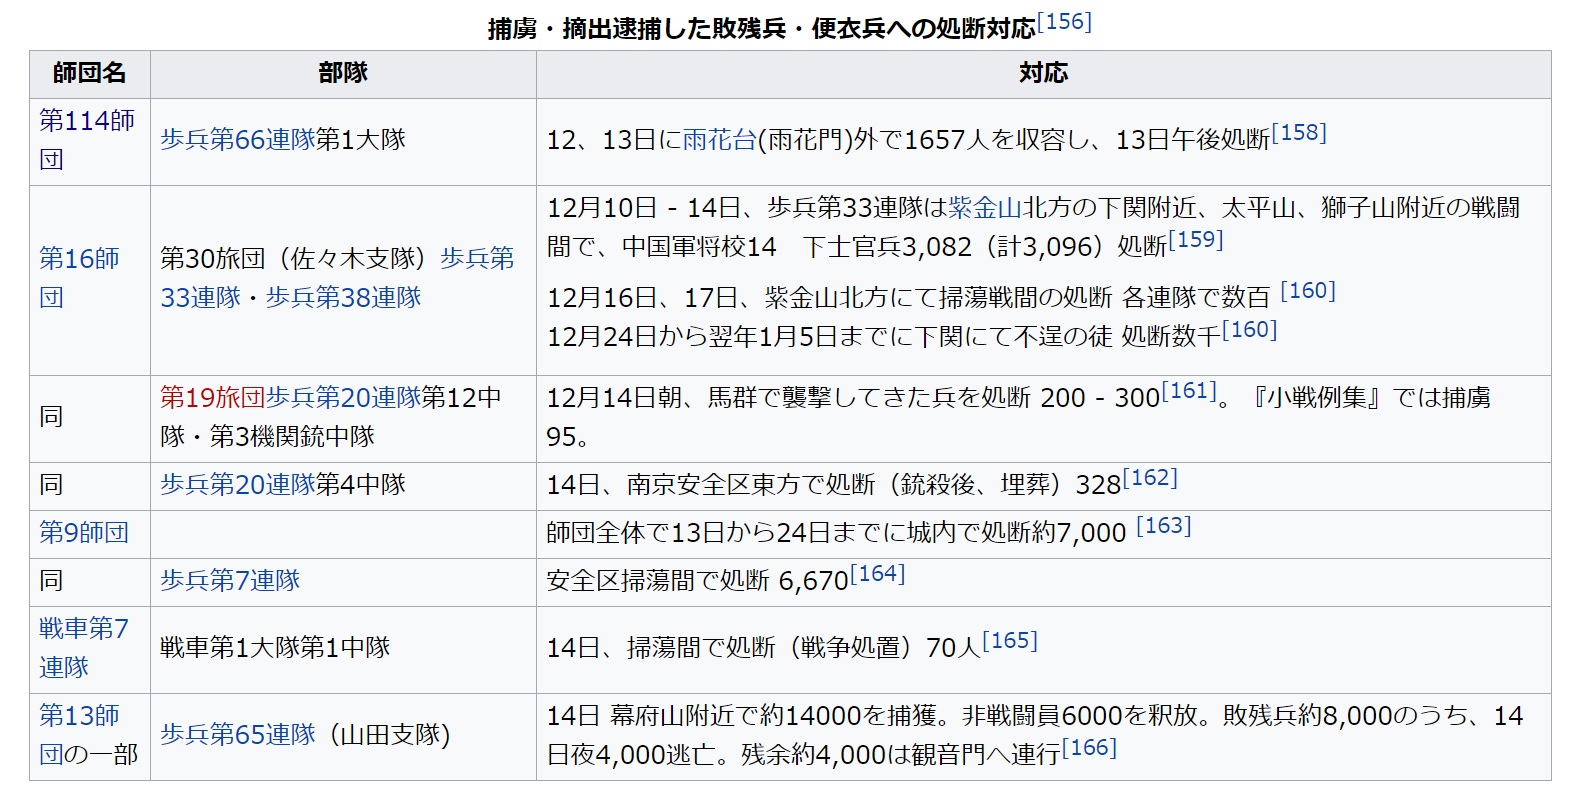Screen dimensions: 1569x799
Task: Open footnote reference 166
Action: (1088, 748)
